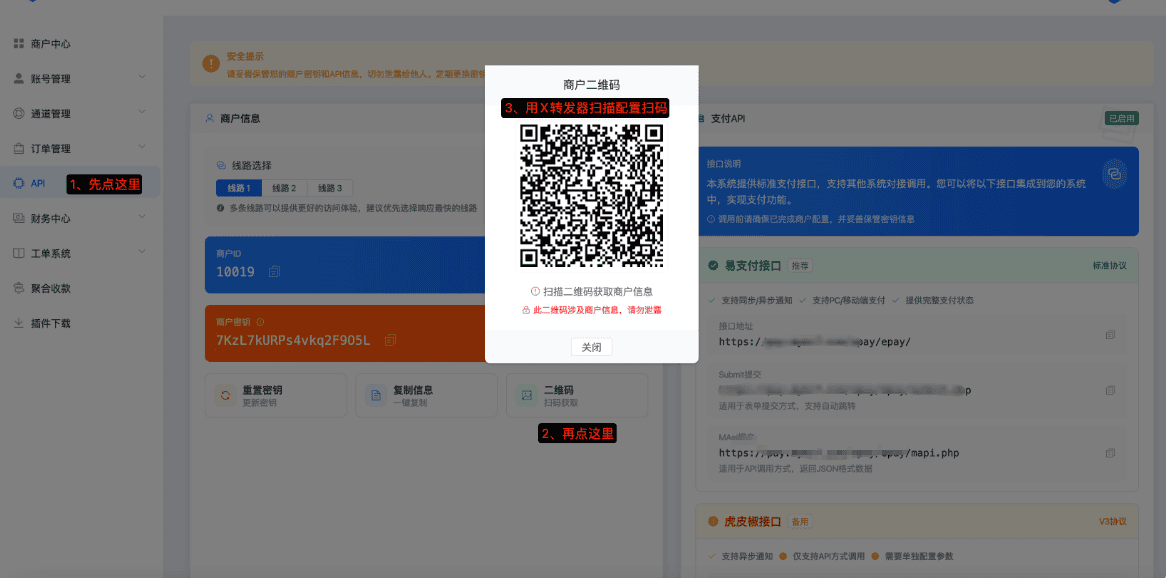This screenshot has height=578, width=1166.
Task: Click the 商户ID value 10019
Action: click(x=235, y=272)
